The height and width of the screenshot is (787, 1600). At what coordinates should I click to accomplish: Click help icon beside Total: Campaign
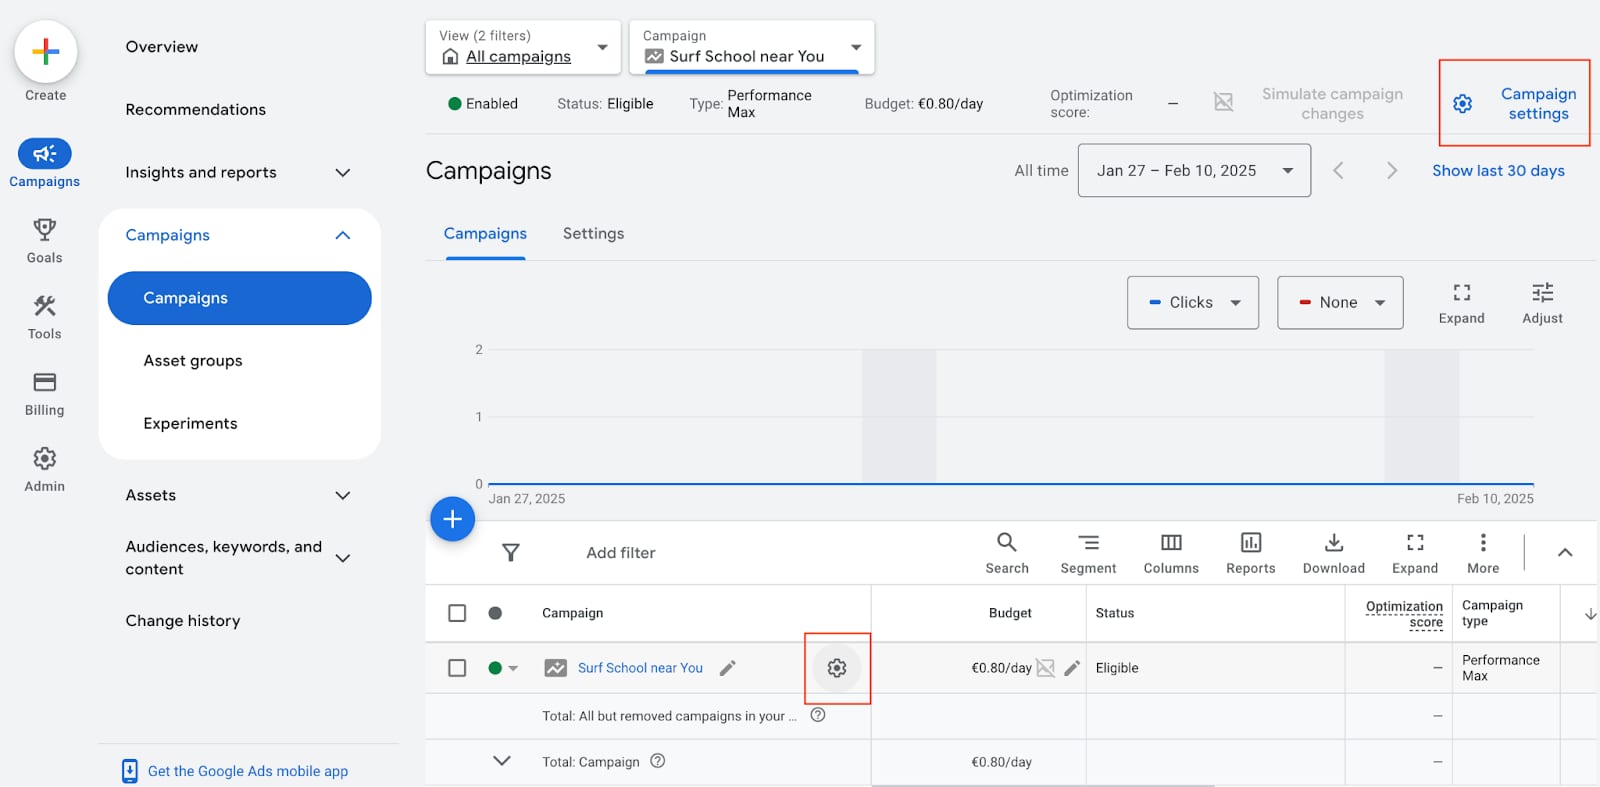click(x=658, y=761)
